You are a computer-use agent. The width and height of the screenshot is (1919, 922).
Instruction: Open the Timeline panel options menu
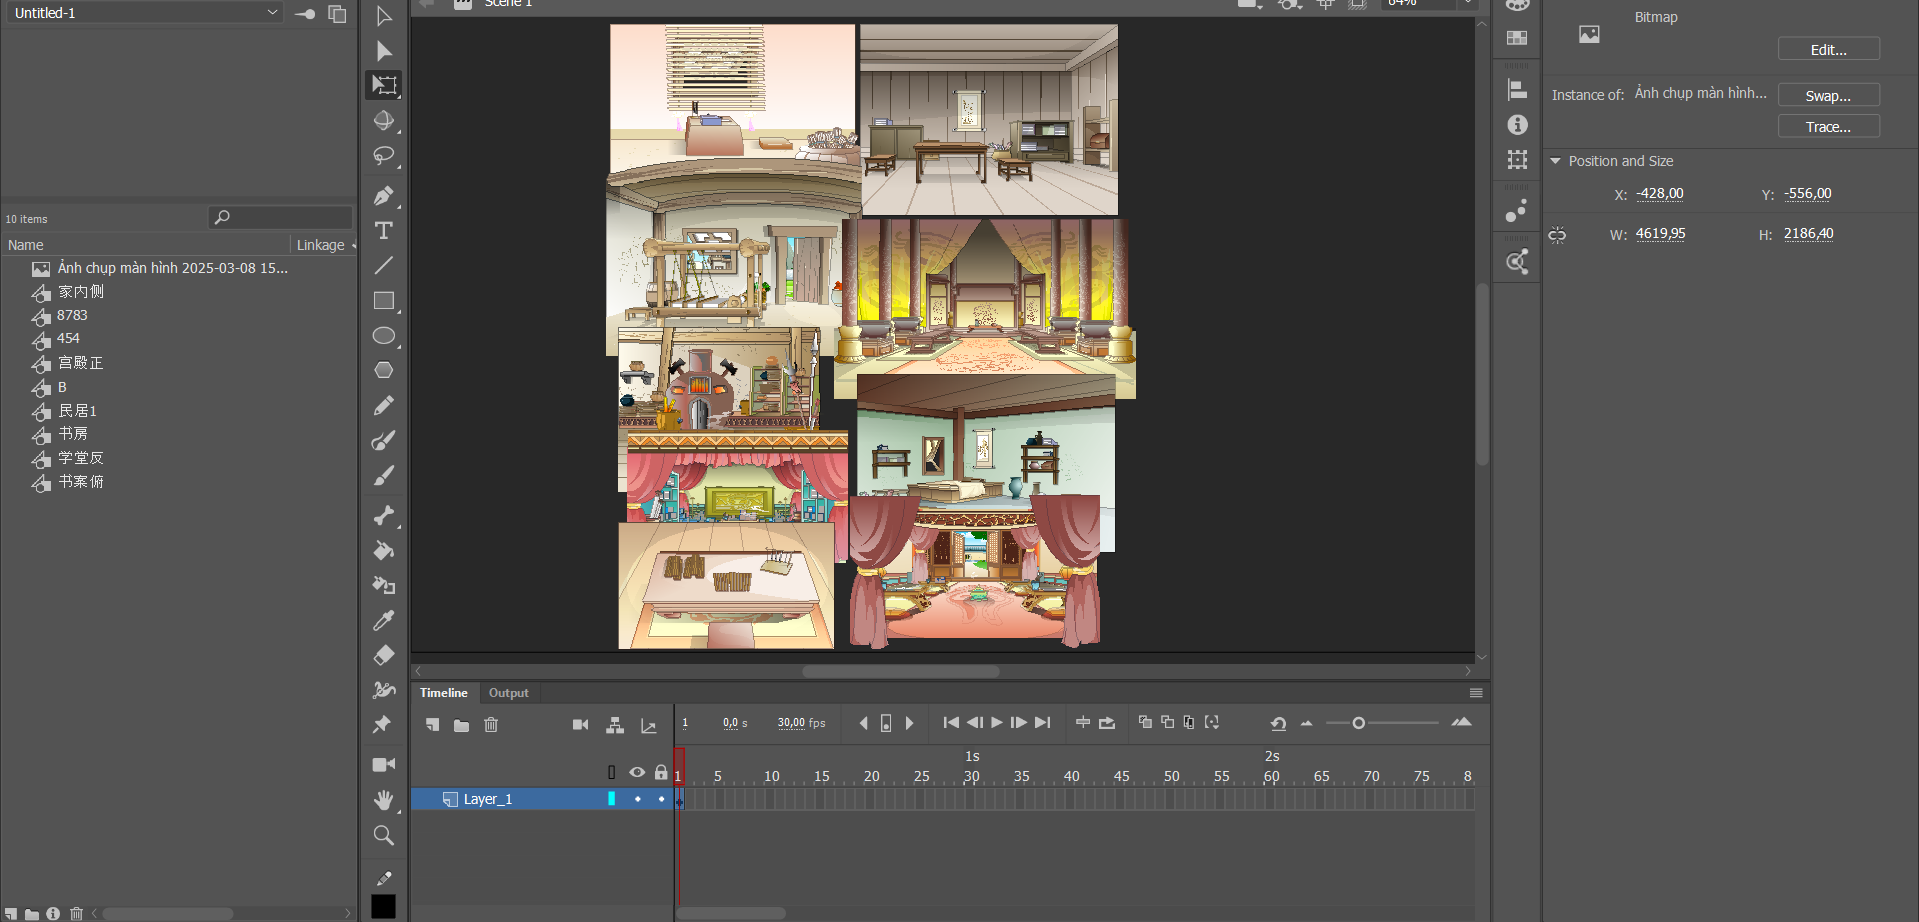pyautogui.click(x=1475, y=693)
